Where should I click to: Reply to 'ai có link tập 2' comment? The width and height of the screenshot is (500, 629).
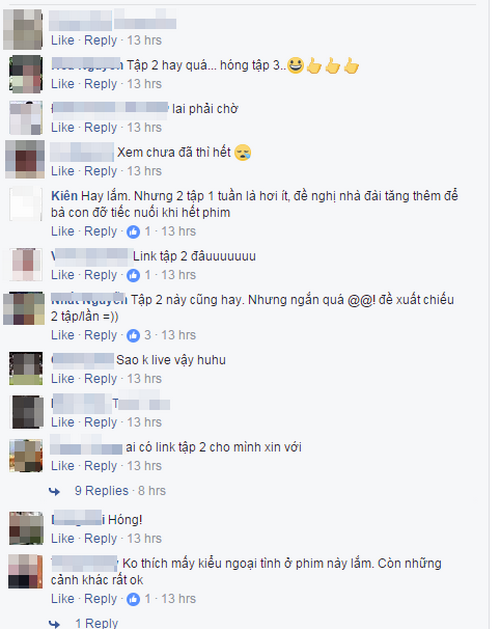tap(100, 466)
